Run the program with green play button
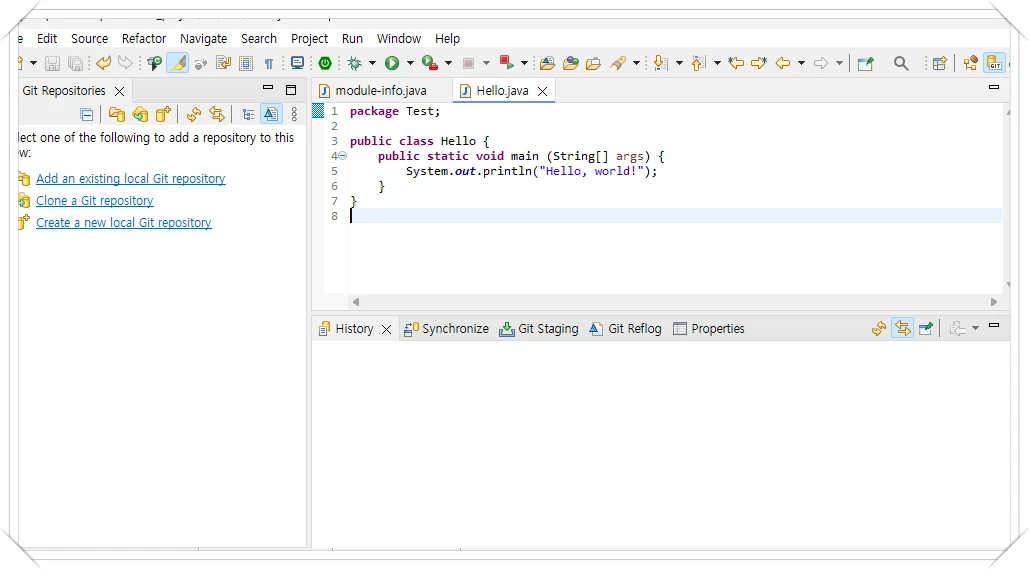1029x569 pixels. pos(392,63)
